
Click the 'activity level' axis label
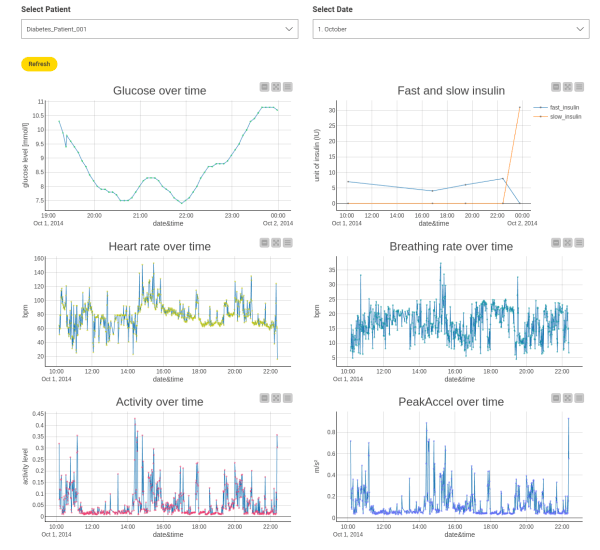tap(25, 466)
